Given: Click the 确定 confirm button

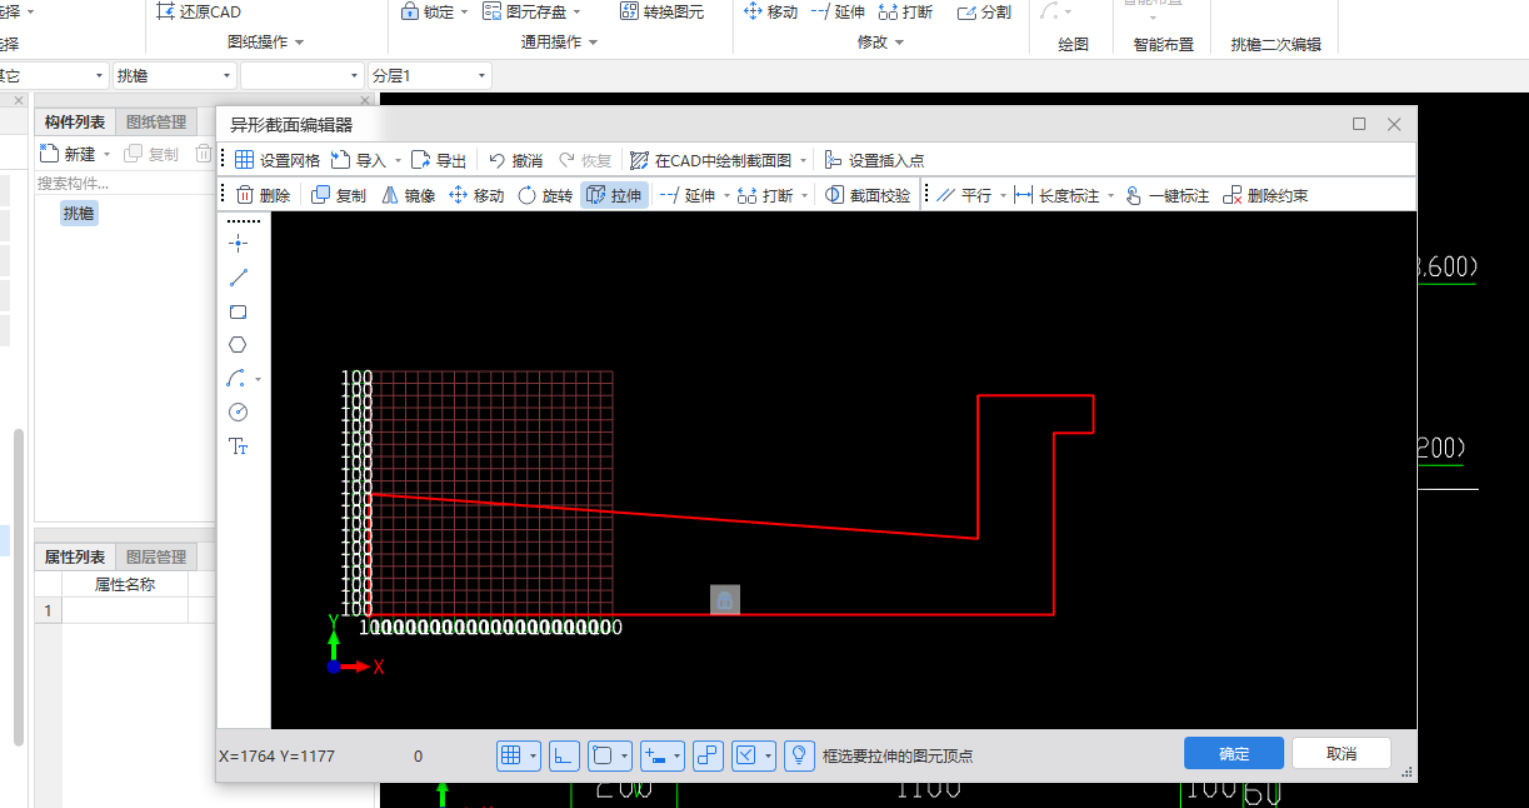Looking at the screenshot, I should coord(1234,754).
